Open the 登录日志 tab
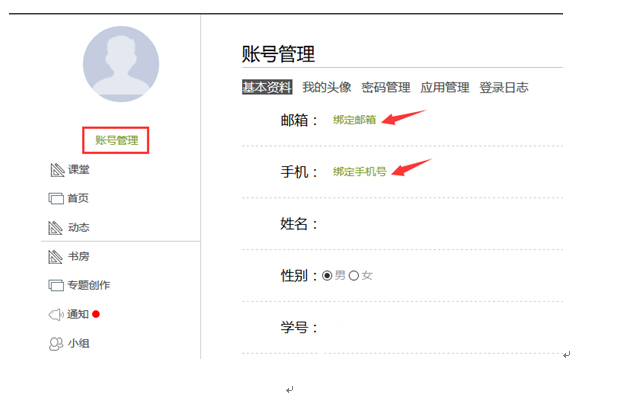This screenshot has width=624, height=407. tap(504, 87)
